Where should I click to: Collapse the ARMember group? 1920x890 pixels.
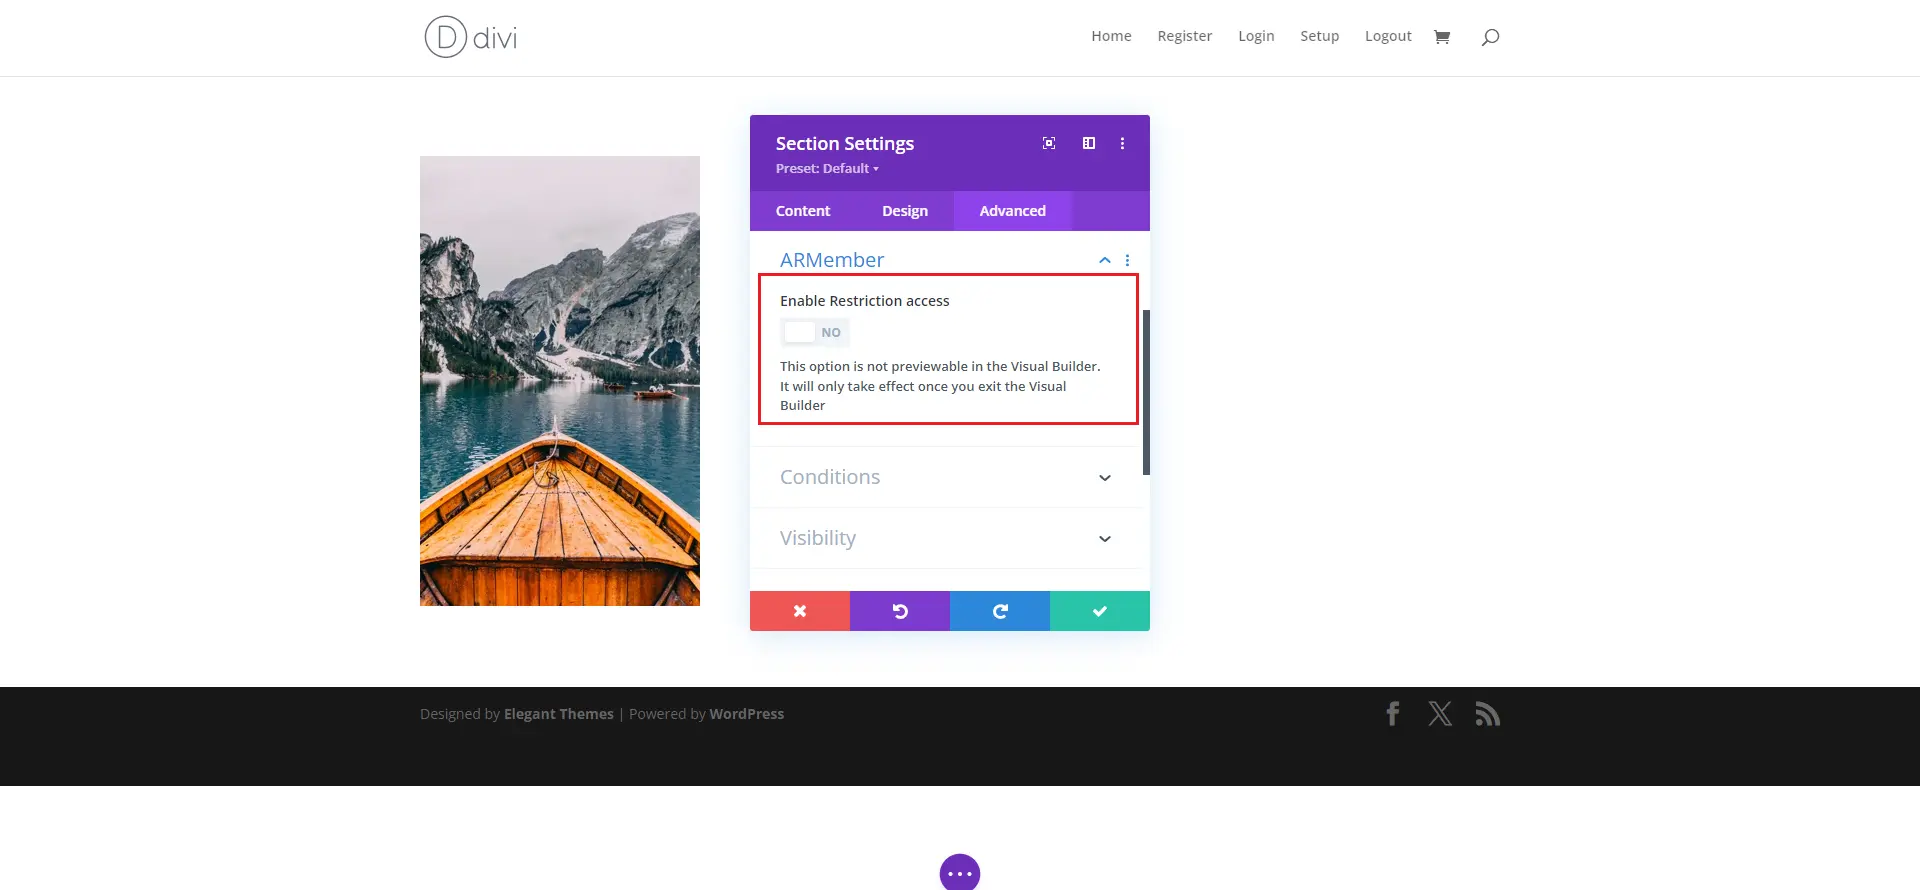tap(1105, 260)
